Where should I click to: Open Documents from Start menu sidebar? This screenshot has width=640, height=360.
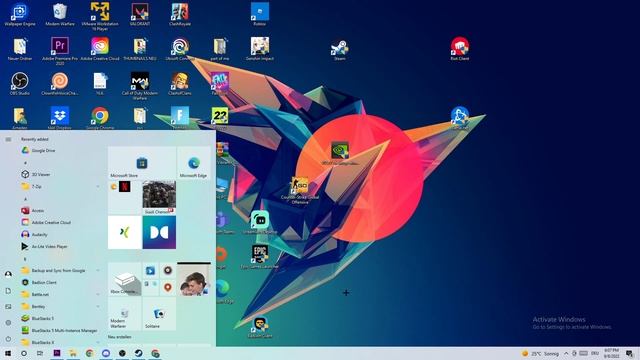pyautogui.click(x=8, y=291)
